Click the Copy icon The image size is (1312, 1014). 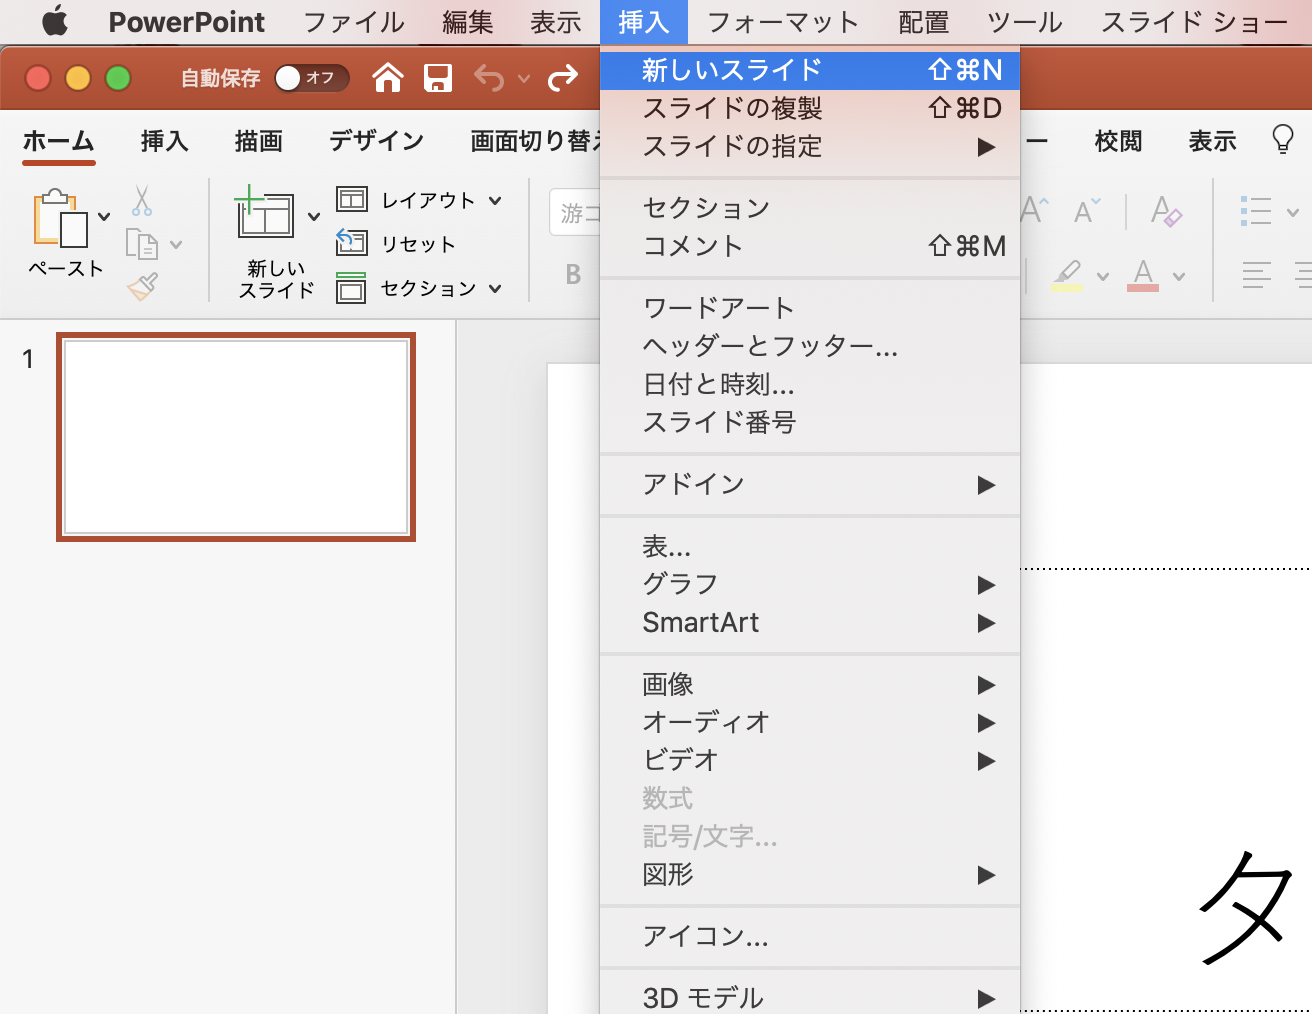(142, 244)
